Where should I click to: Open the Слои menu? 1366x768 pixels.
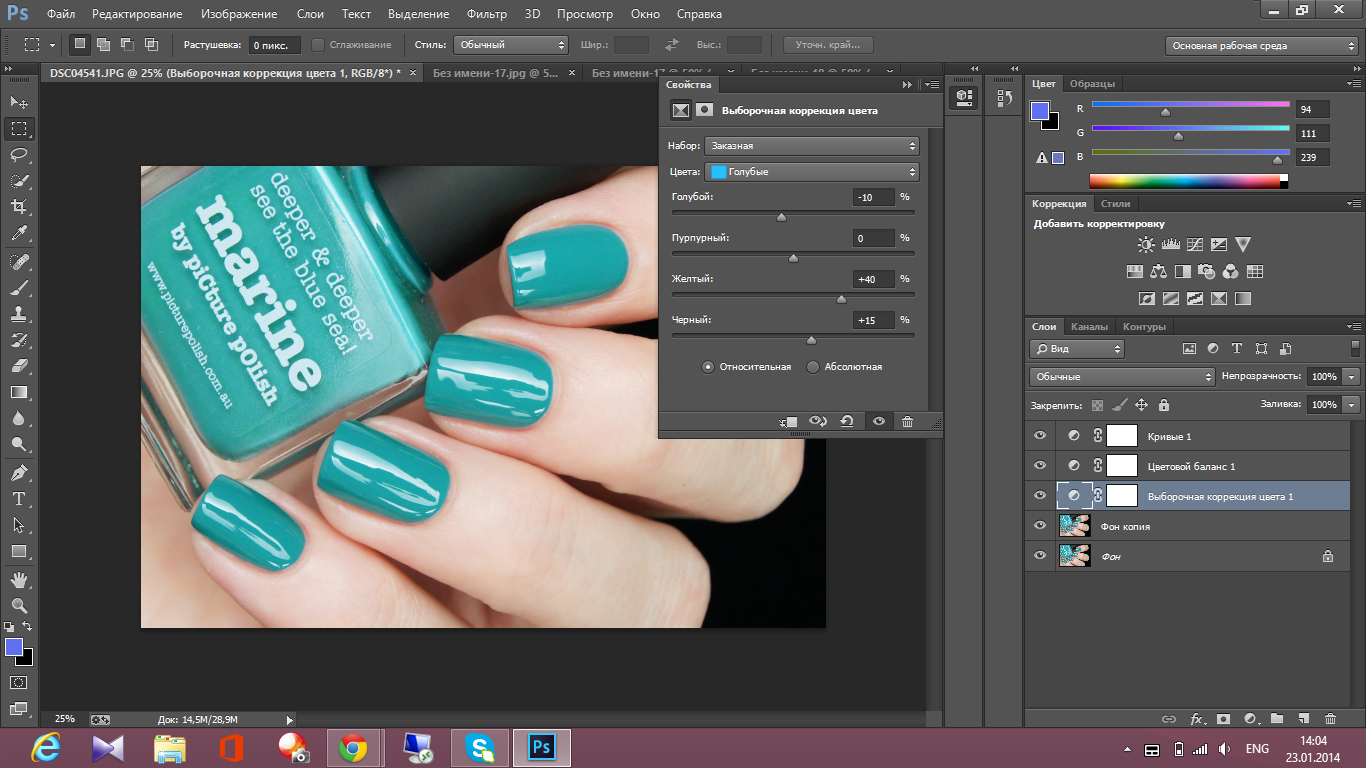tap(310, 14)
